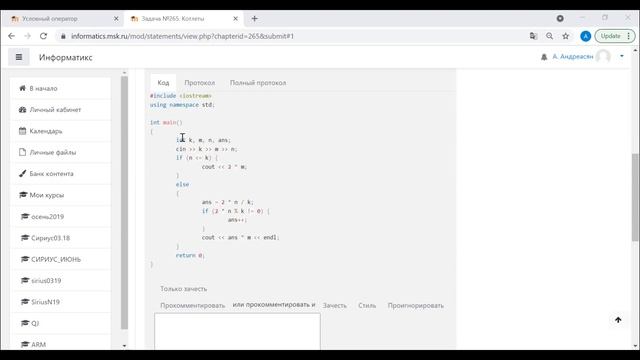Open the translate page icon in address bar
This screenshot has width=640, height=360.
(533, 36)
